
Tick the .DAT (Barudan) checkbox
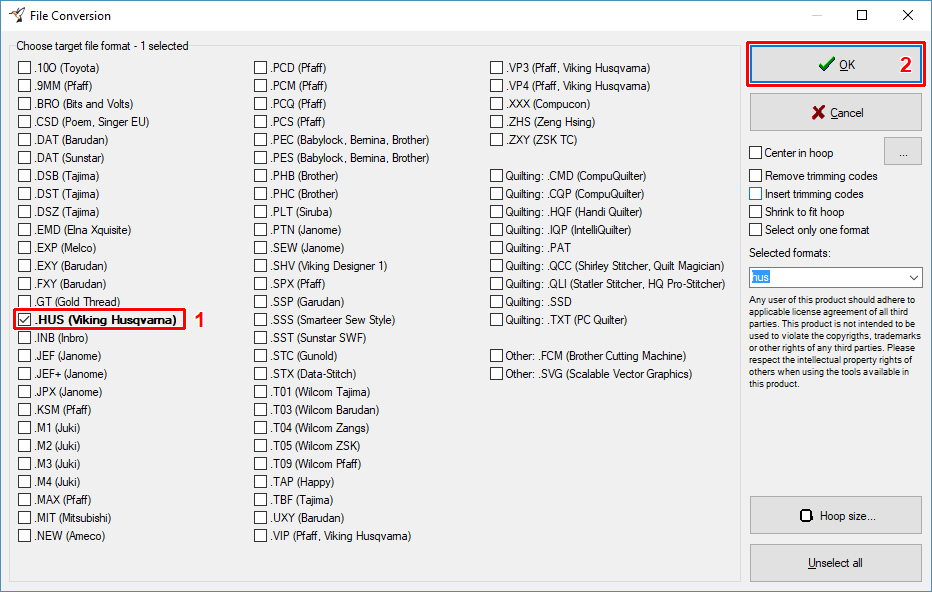pos(24,140)
